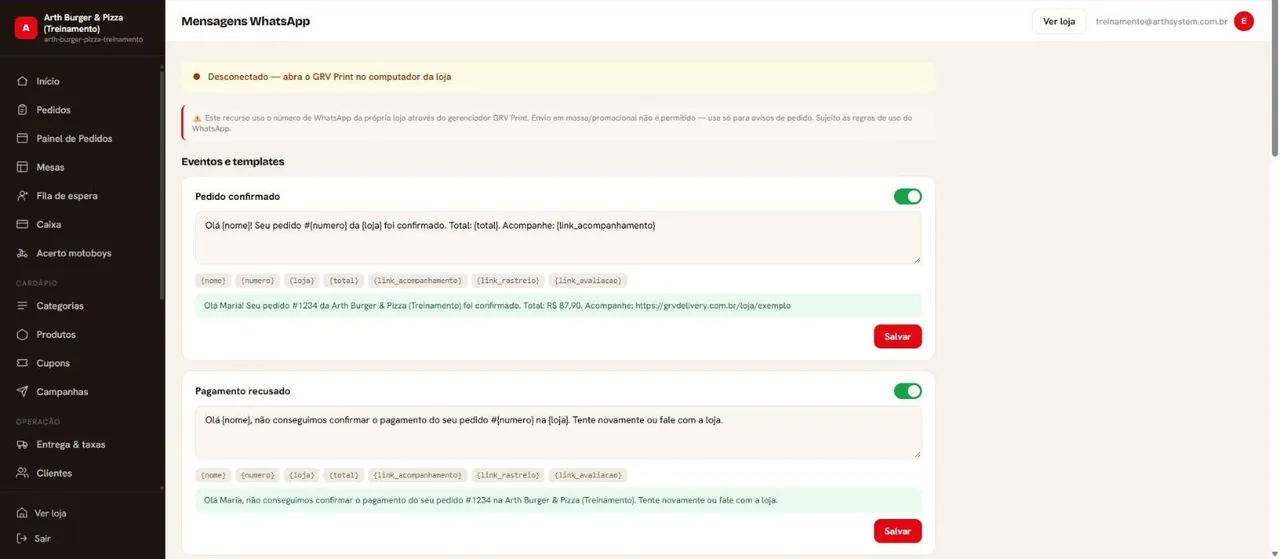Insert {loja} tag in Pedido confirmado

pos(301,281)
